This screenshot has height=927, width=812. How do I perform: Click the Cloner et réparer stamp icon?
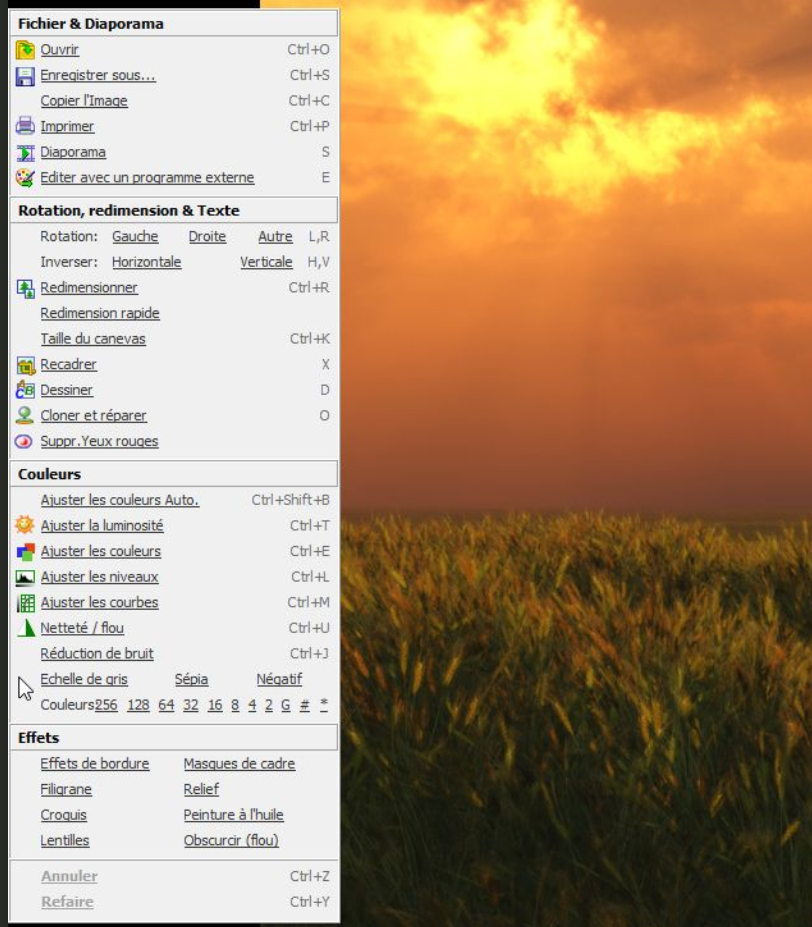pos(25,416)
